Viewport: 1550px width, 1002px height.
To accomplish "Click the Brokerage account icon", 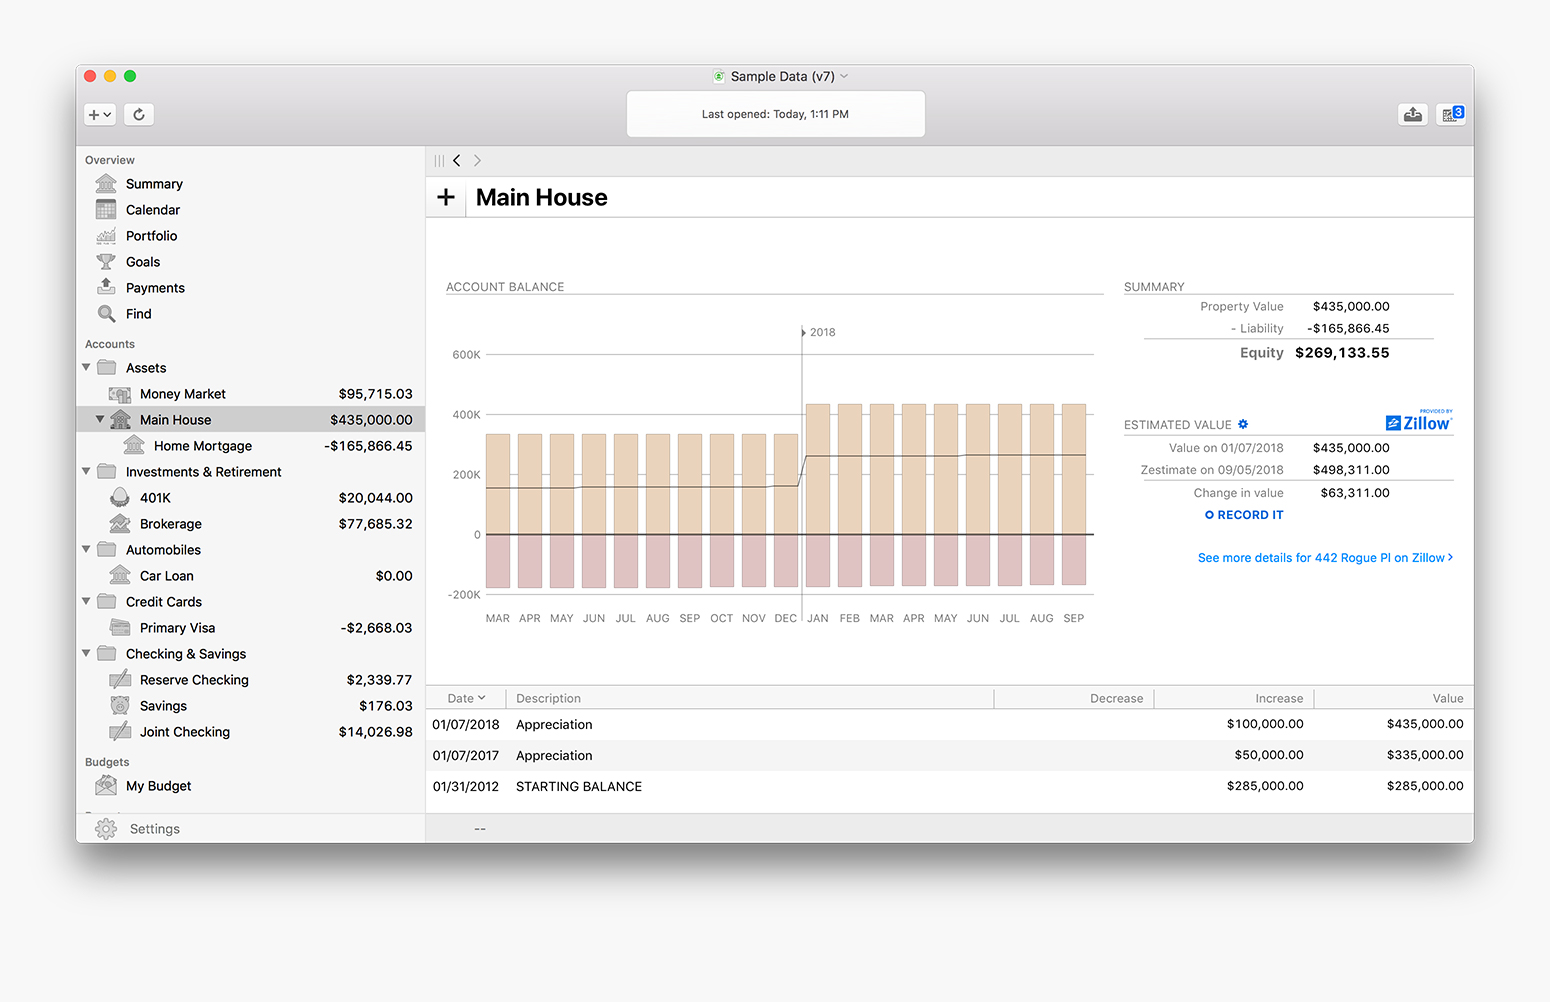I will [120, 524].
